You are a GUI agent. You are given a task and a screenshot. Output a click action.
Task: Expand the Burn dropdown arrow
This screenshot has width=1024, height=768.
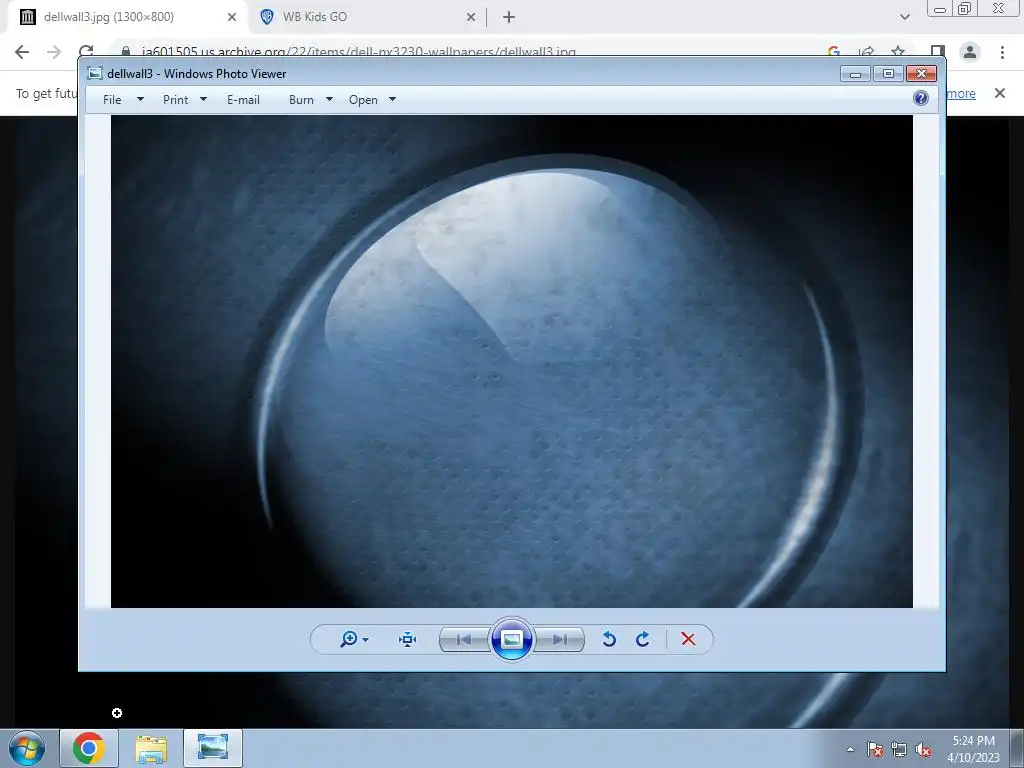329,99
